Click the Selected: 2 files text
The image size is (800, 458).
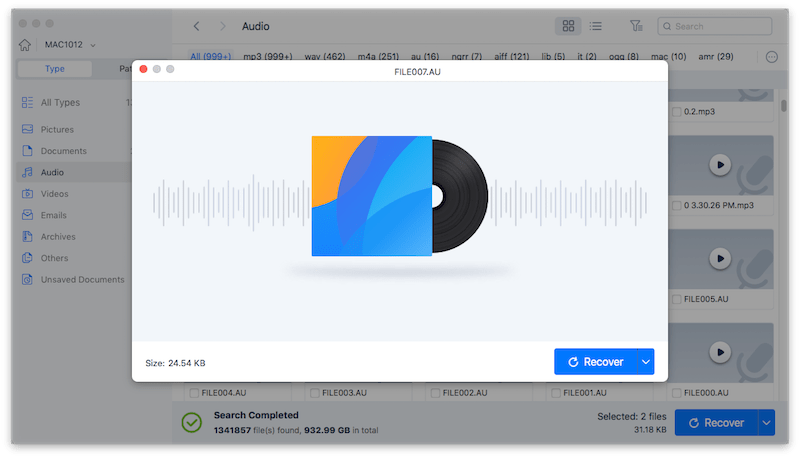[632, 417]
